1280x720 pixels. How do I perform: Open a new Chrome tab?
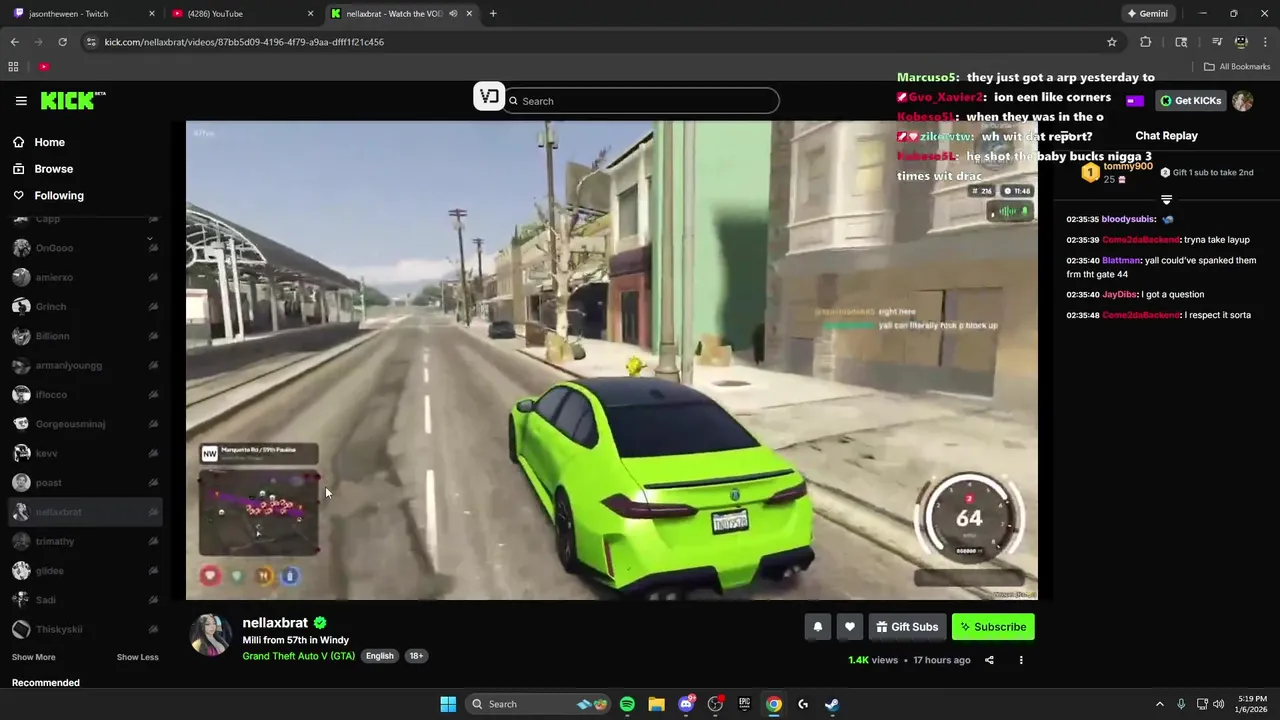493,14
